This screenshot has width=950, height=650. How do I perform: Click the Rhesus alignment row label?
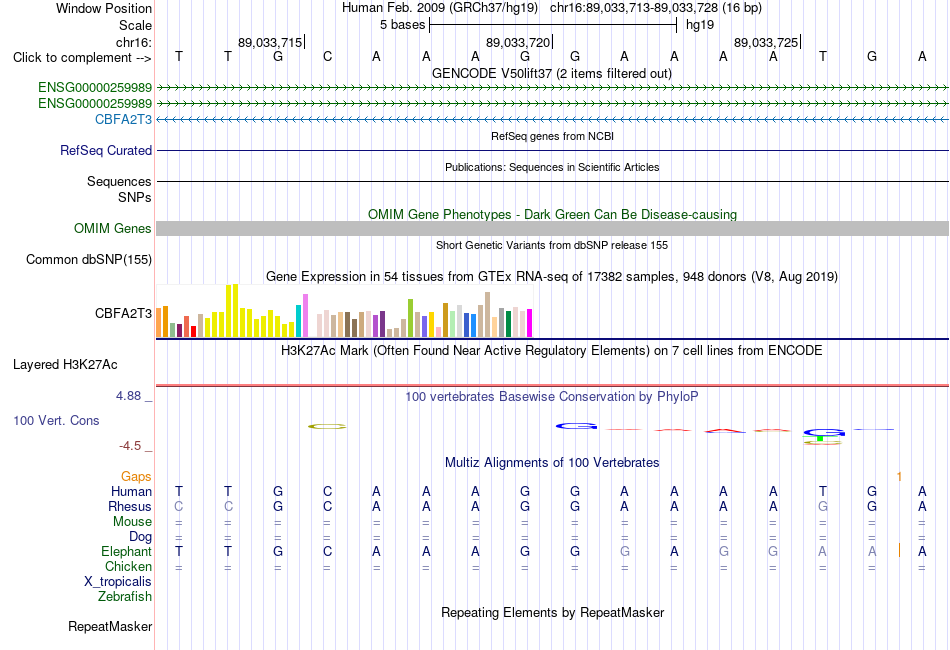pyautogui.click(x=130, y=506)
